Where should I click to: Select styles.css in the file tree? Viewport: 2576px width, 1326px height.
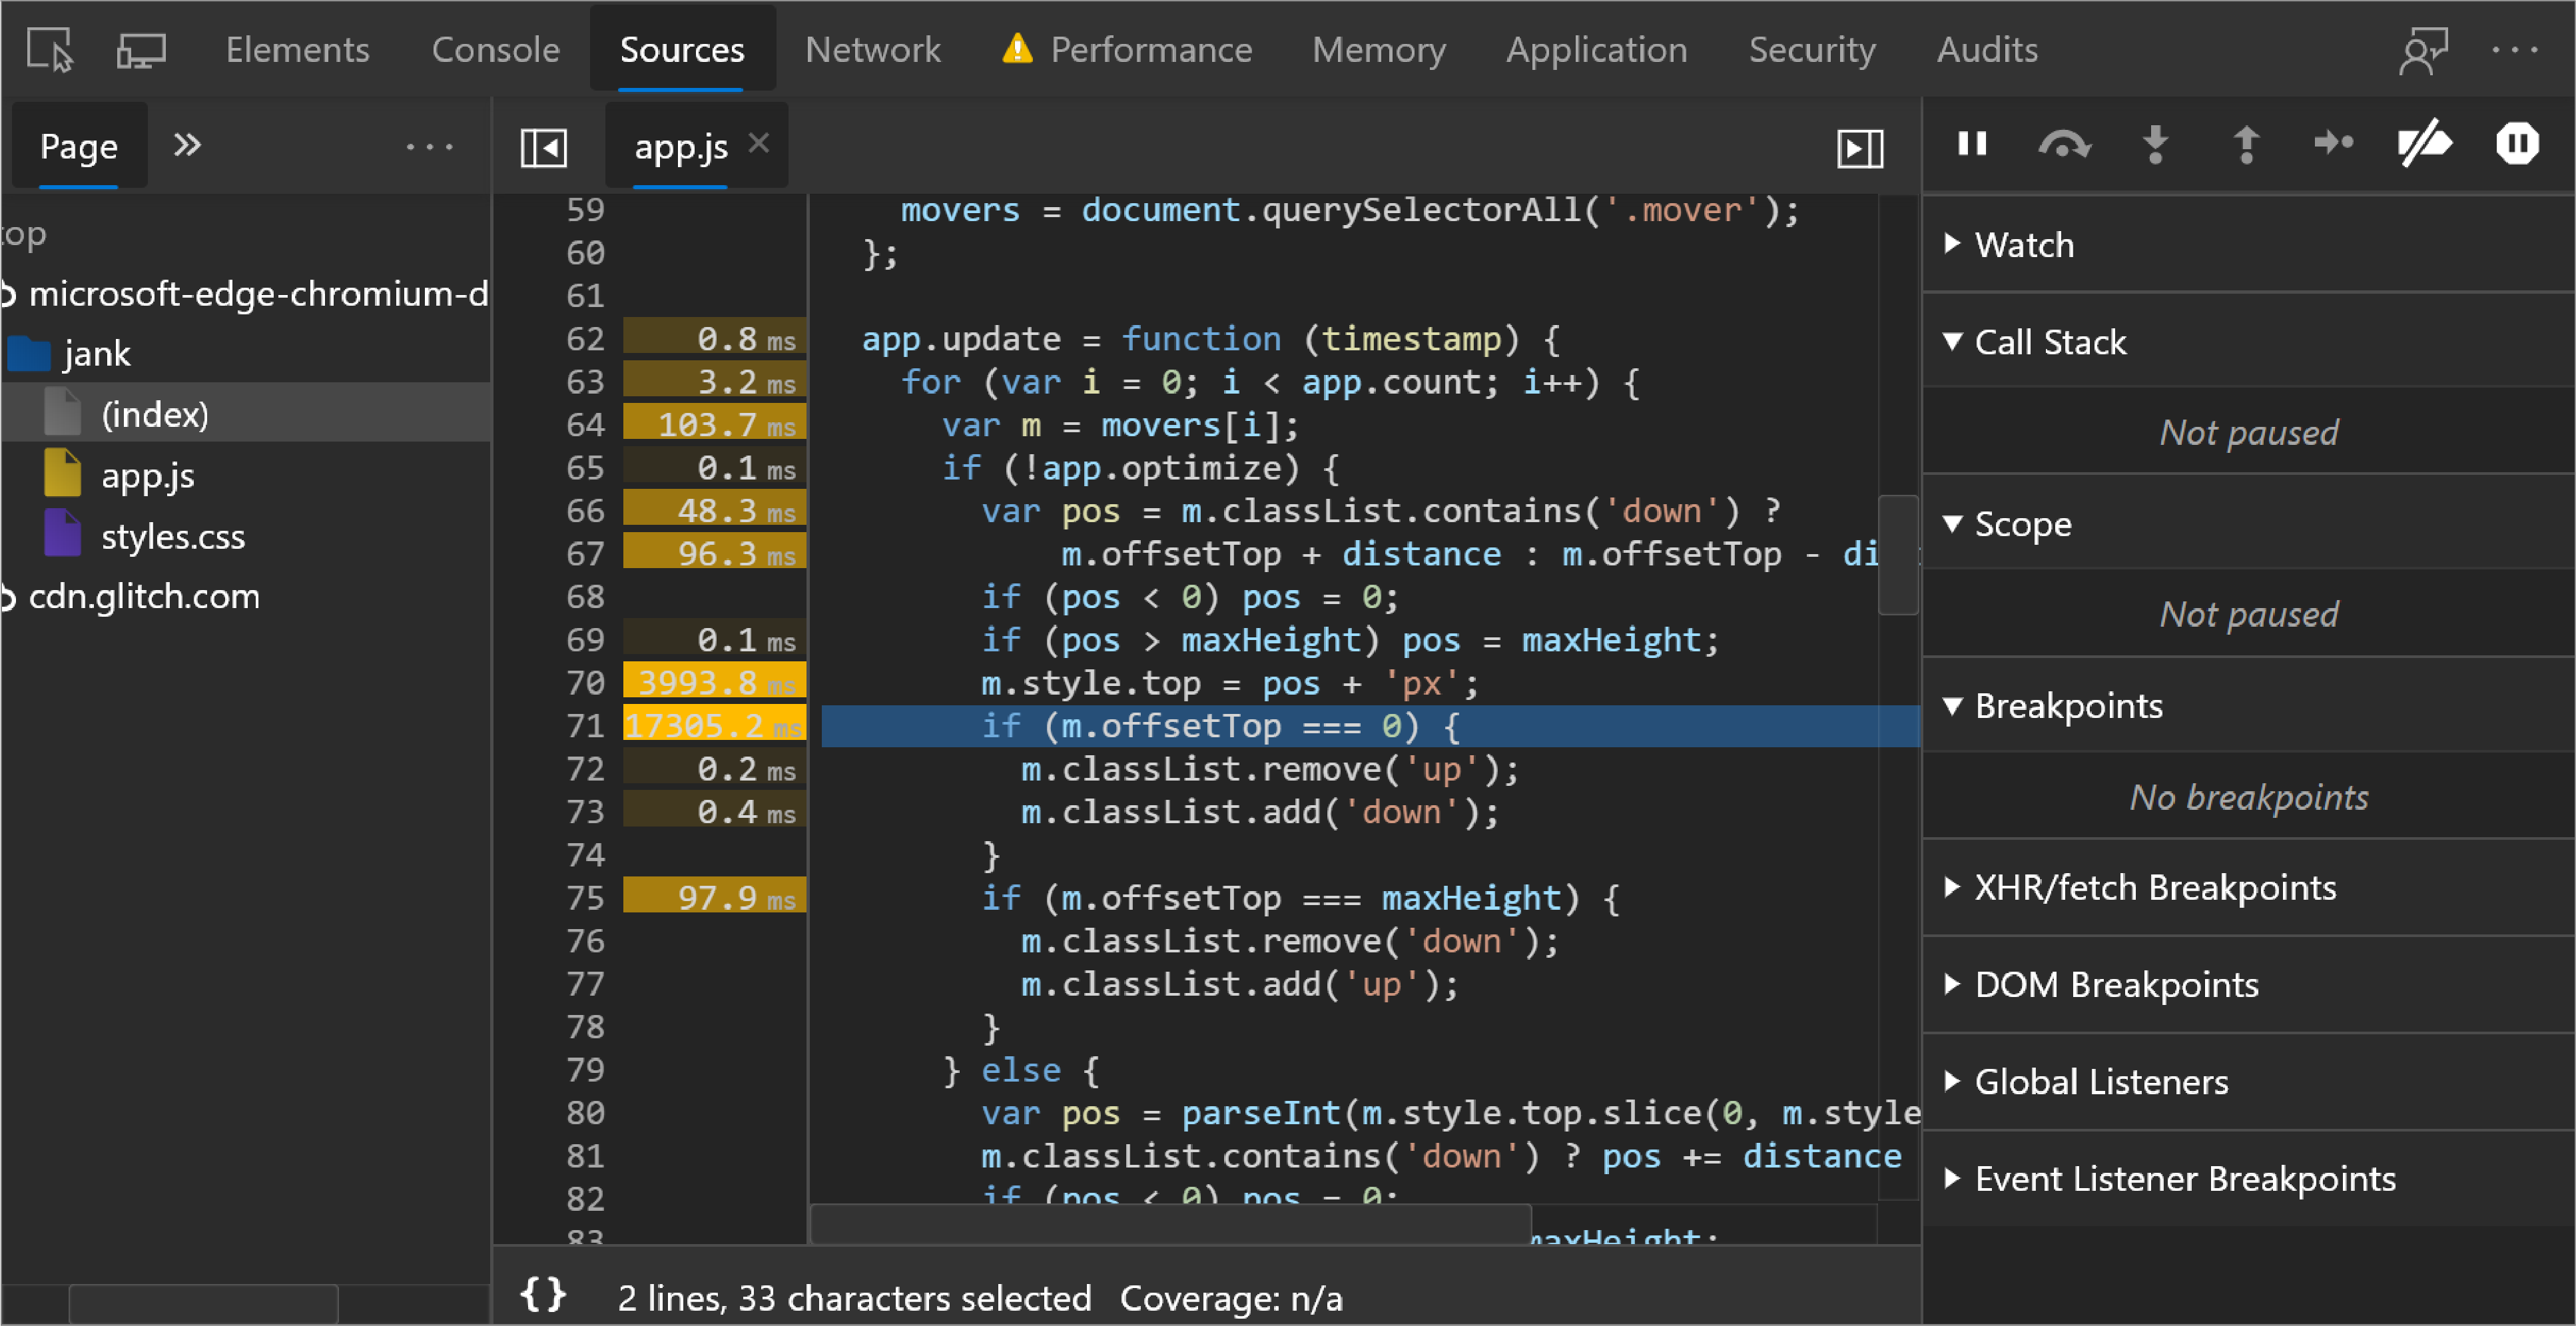[173, 535]
